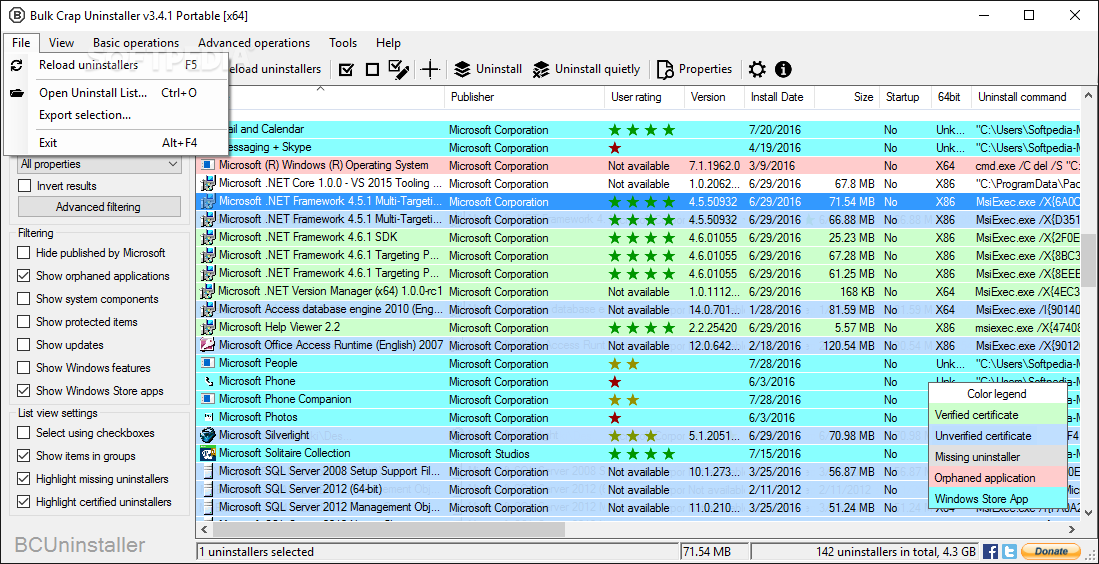Uncheck Show orphaned applications

tap(25, 276)
